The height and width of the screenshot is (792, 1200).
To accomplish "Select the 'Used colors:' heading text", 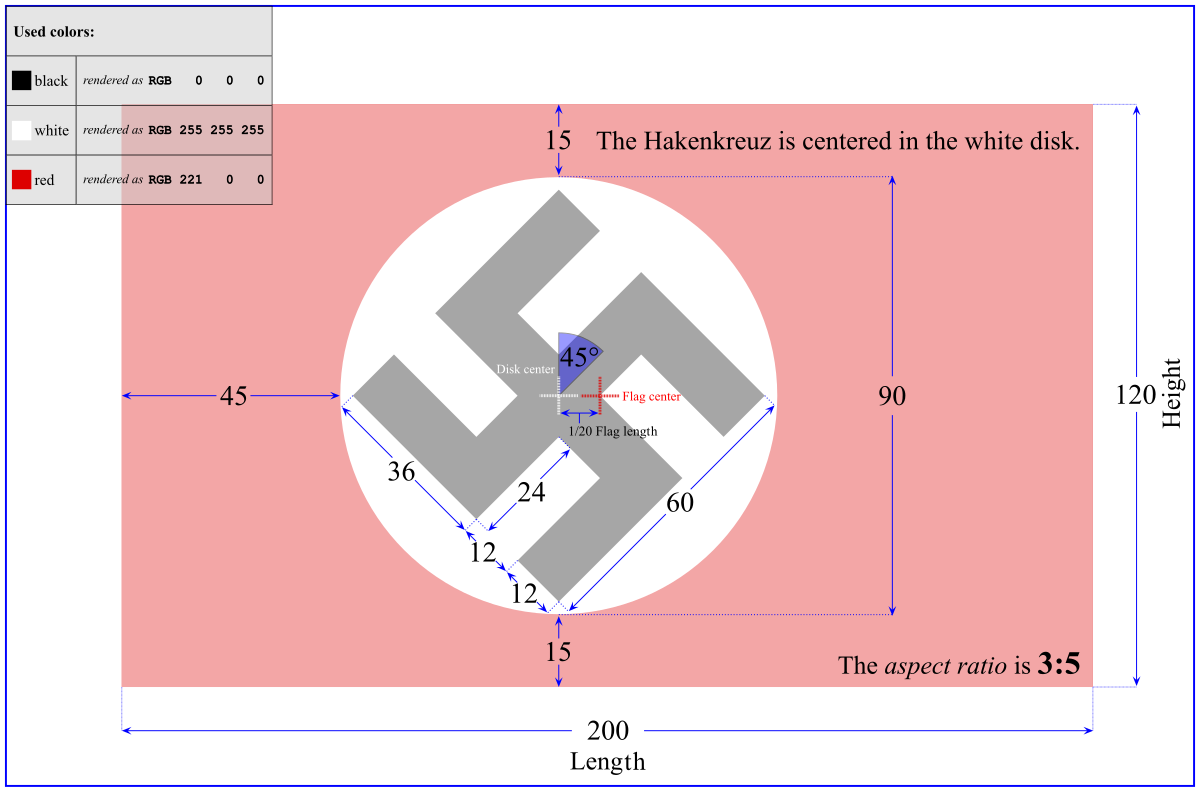I will pyautogui.click(x=54, y=31).
